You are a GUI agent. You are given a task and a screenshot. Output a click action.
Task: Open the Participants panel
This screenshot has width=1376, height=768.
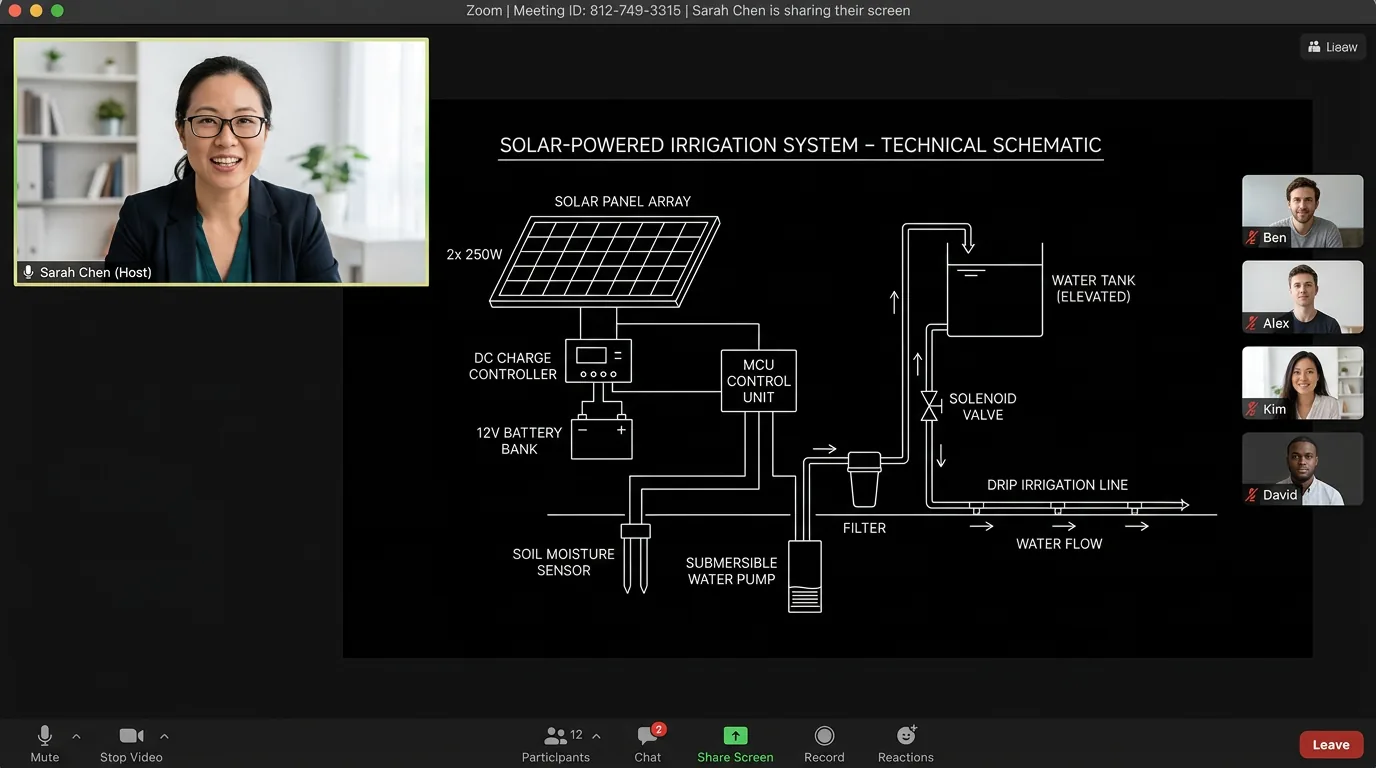click(556, 744)
